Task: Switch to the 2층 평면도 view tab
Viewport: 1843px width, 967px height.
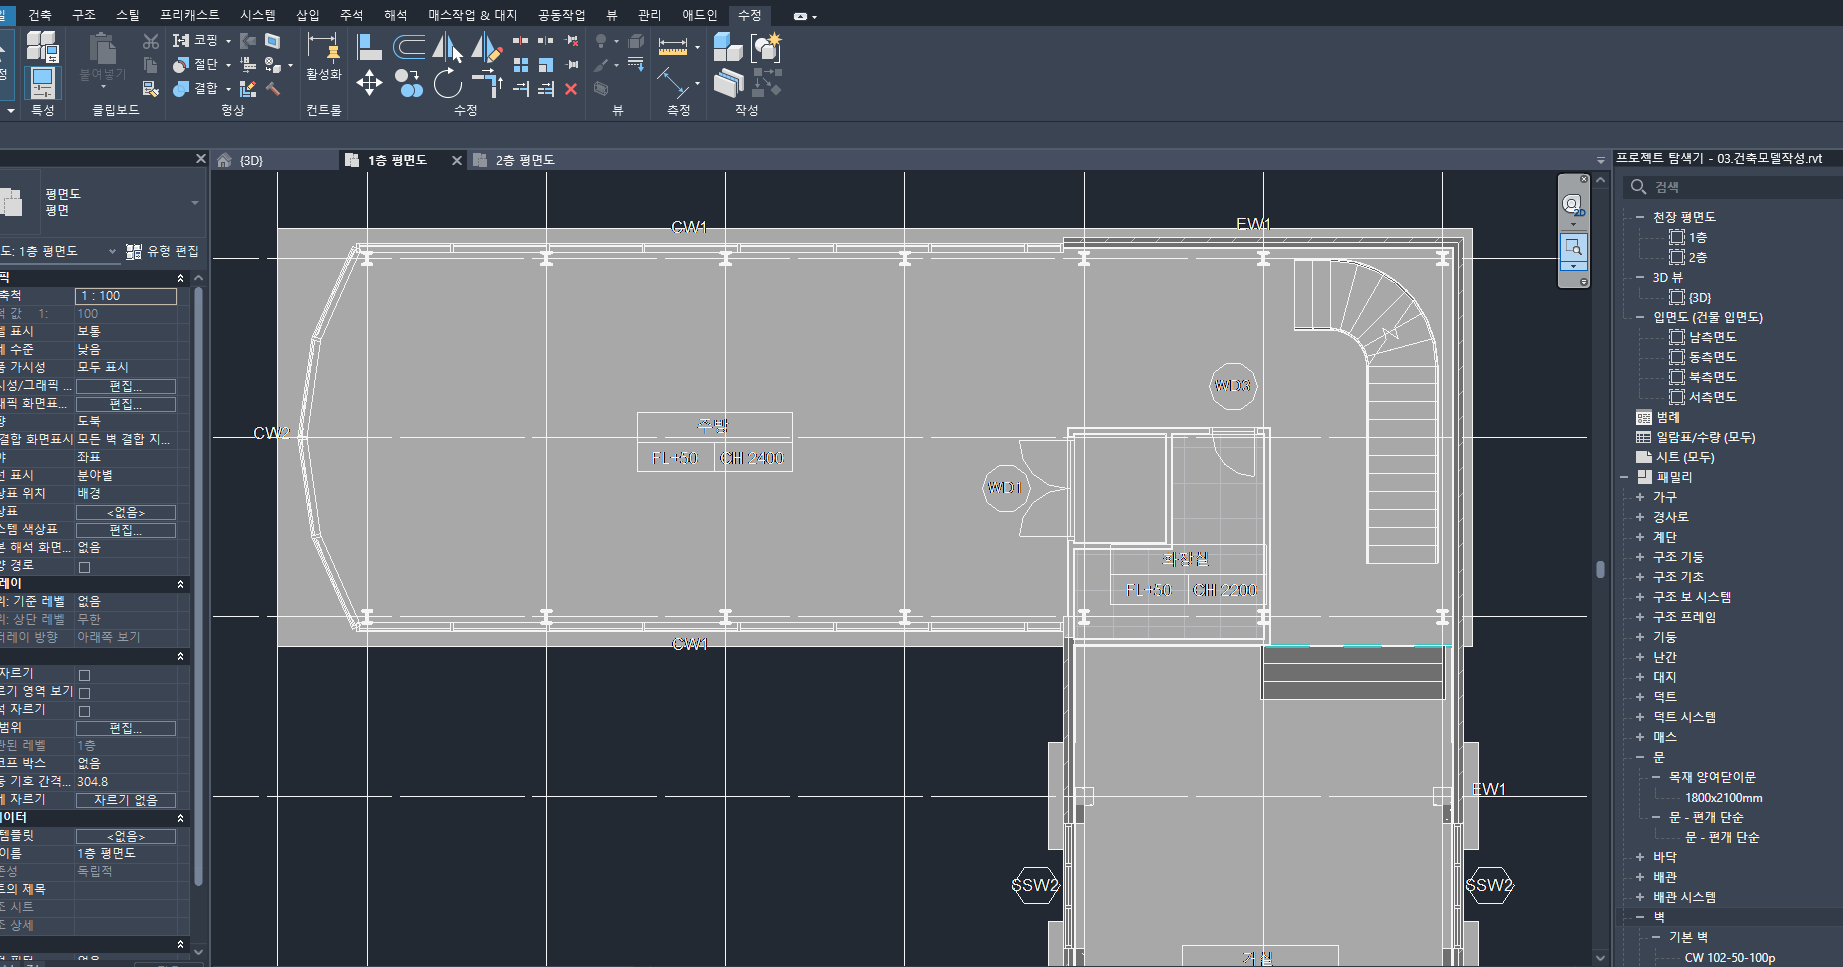Action: click(x=524, y=160)
